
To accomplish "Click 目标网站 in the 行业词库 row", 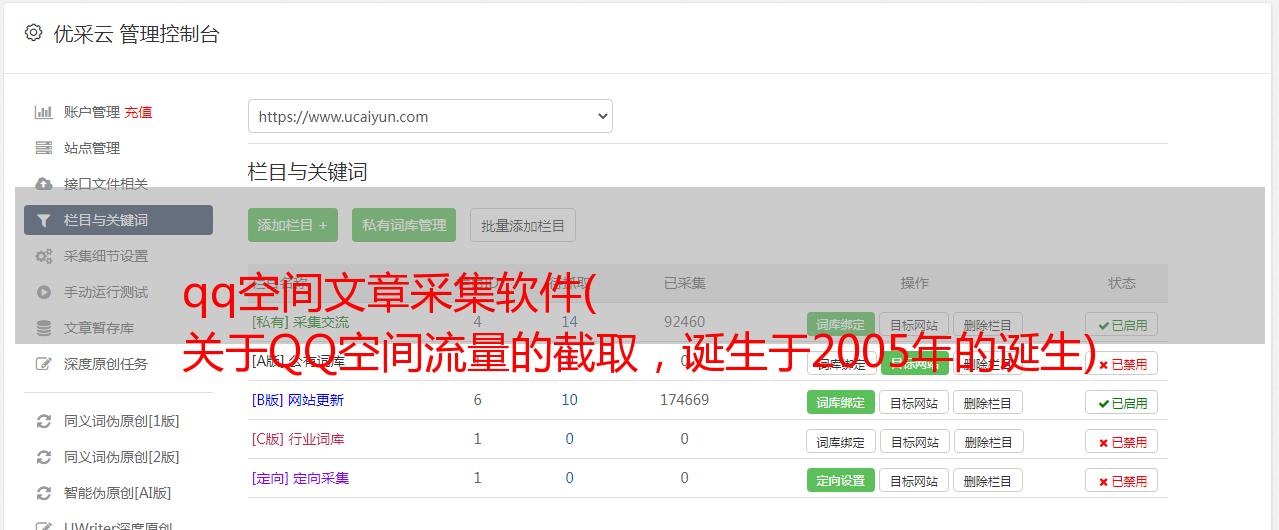I will pos(914,441).
